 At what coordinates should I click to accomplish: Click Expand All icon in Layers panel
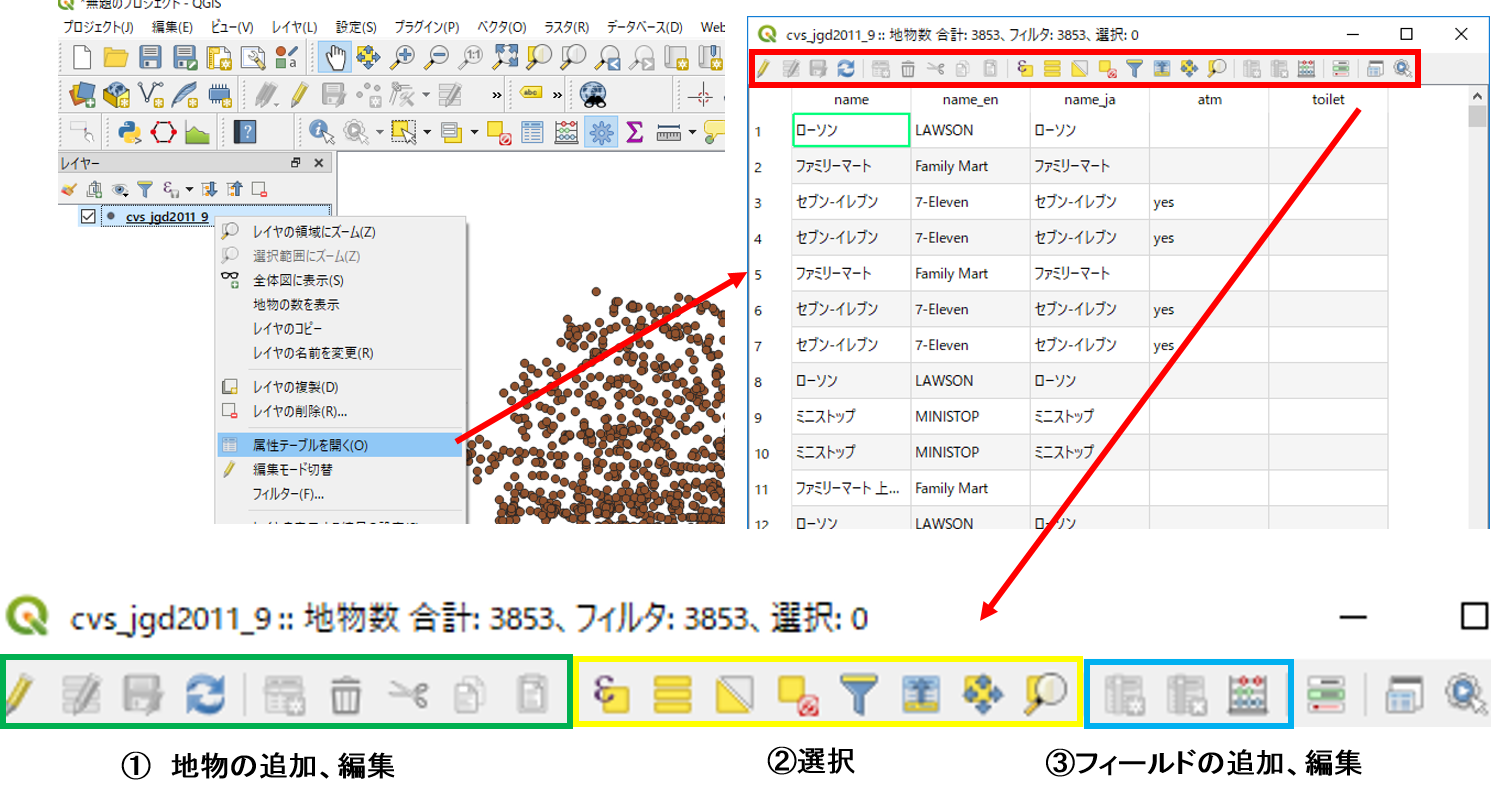pyautogui.click(x=209, y=188)
